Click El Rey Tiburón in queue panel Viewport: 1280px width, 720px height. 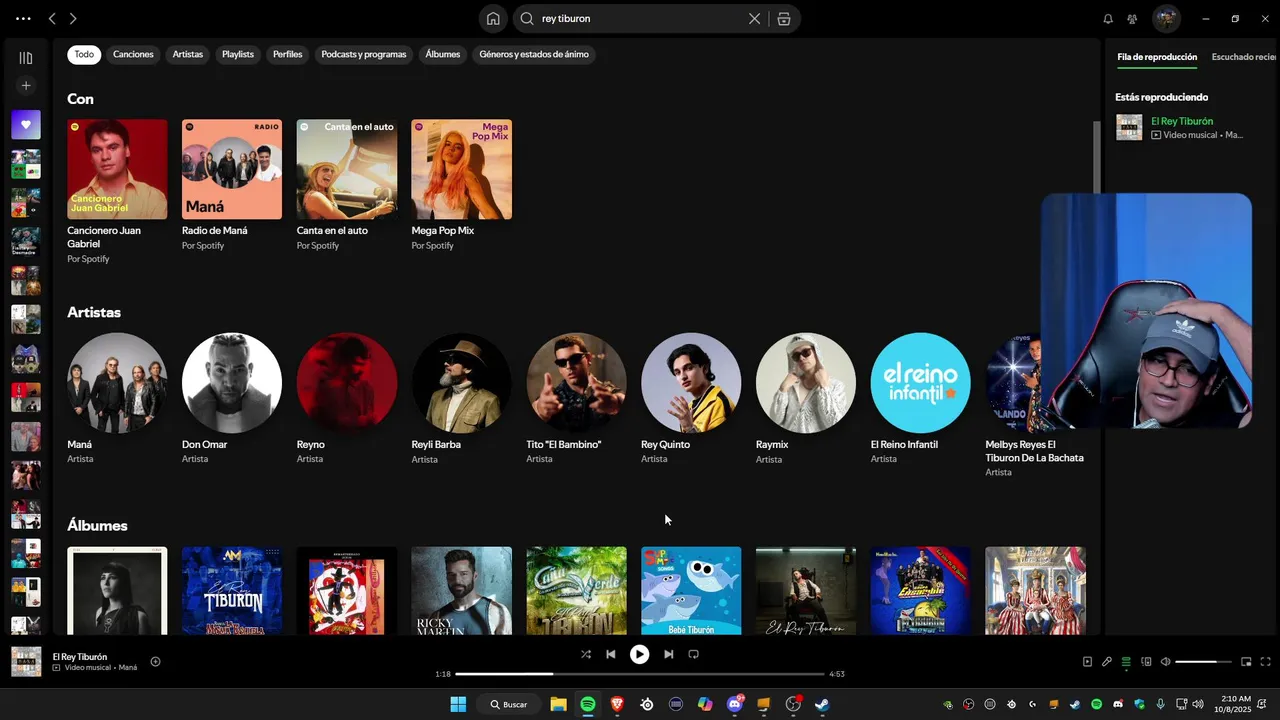(1182, 121)
